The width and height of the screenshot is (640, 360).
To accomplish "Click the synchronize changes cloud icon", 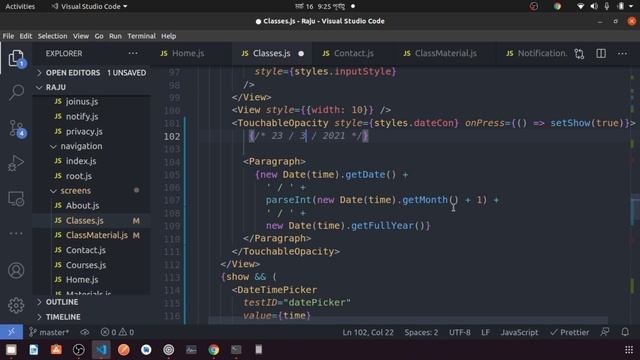I will pos(84,332).
